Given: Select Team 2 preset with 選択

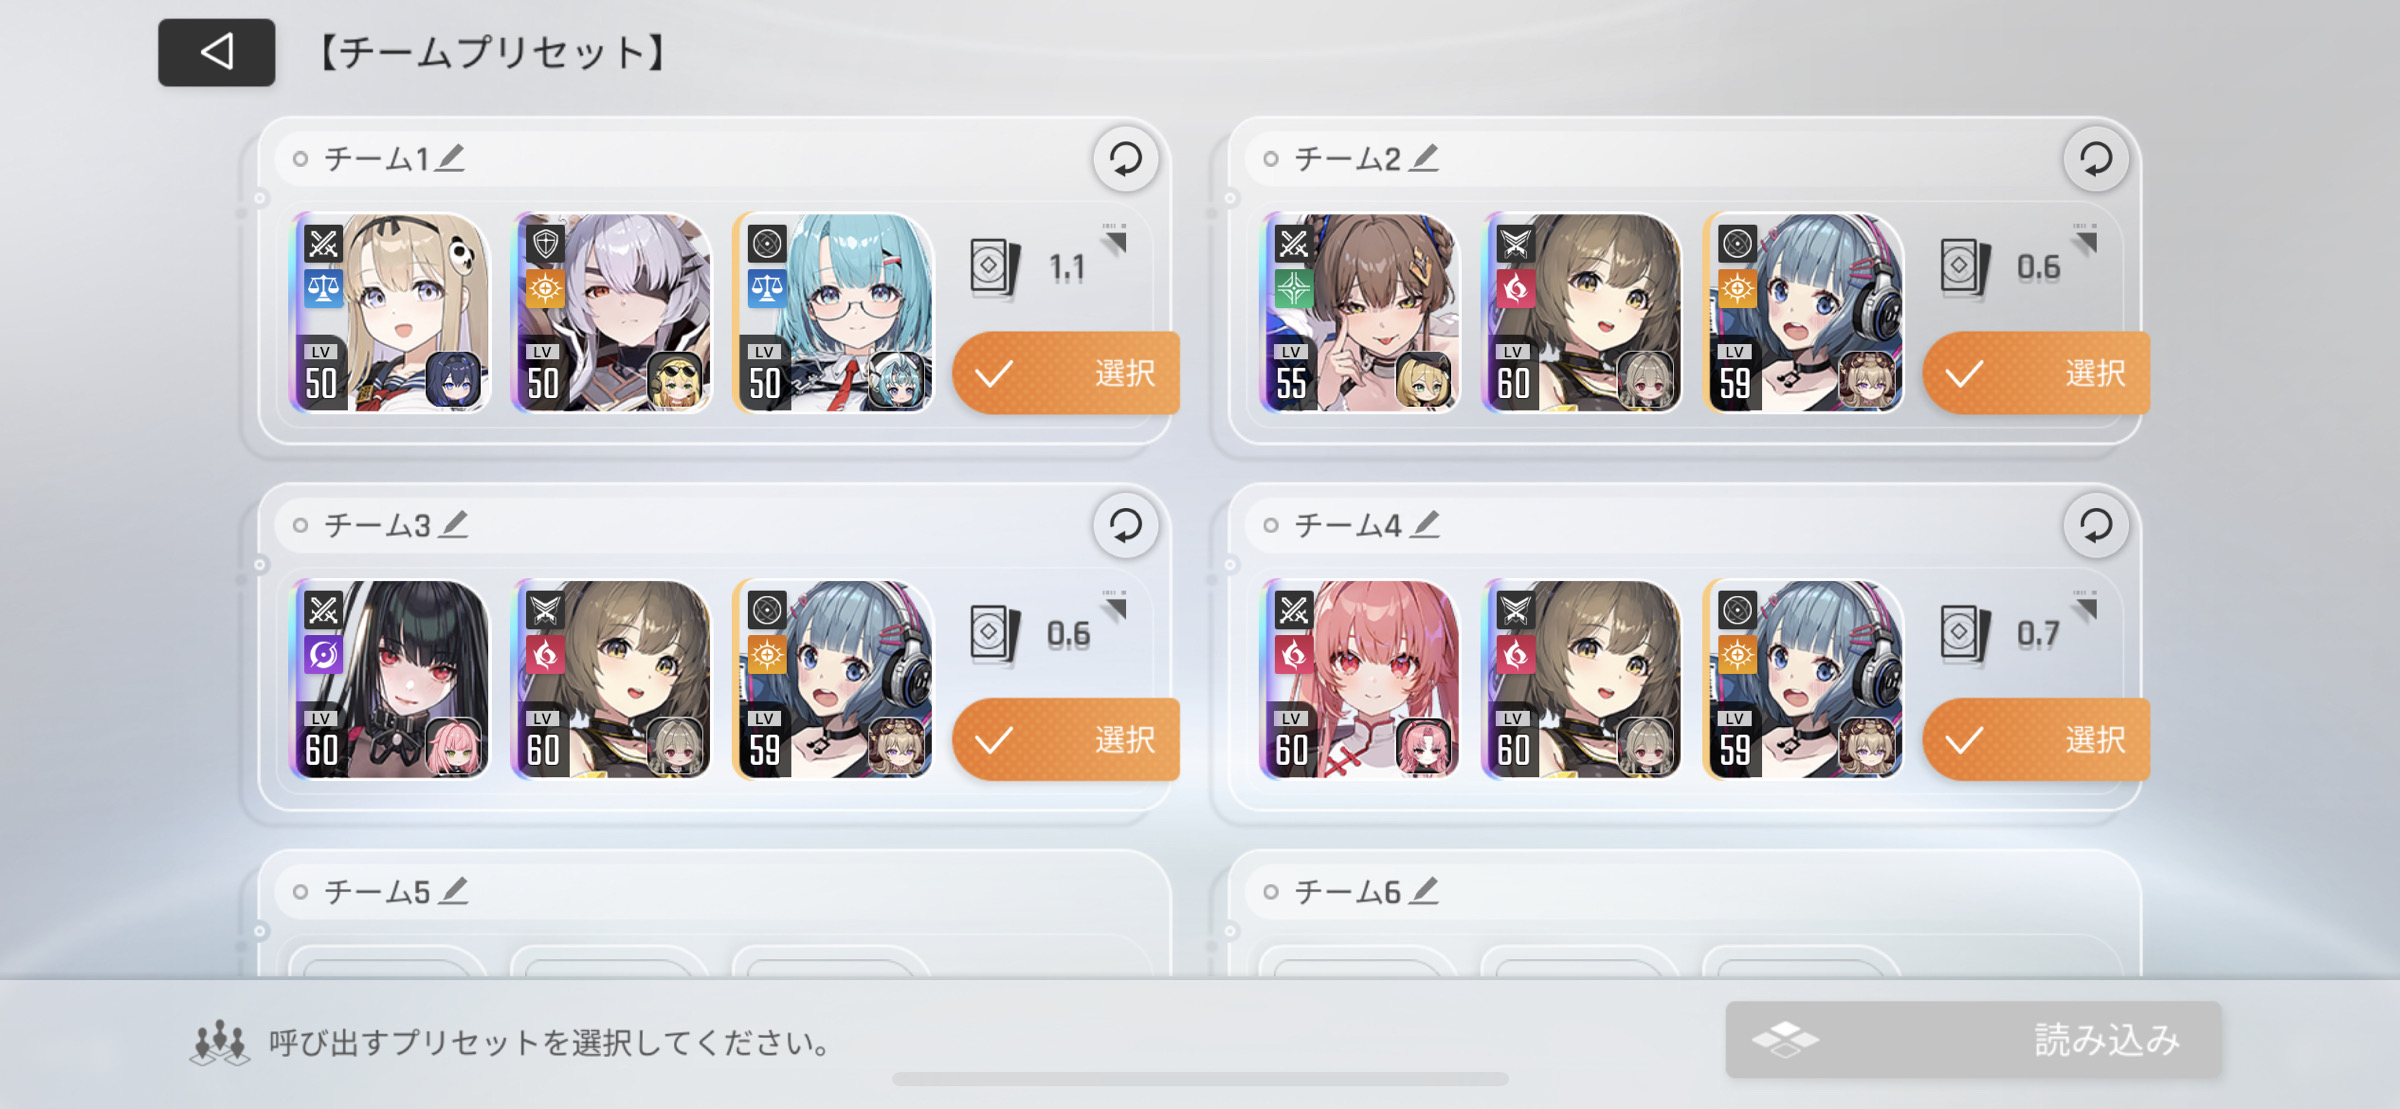Looking at the screenshot, I should 2036,373.
